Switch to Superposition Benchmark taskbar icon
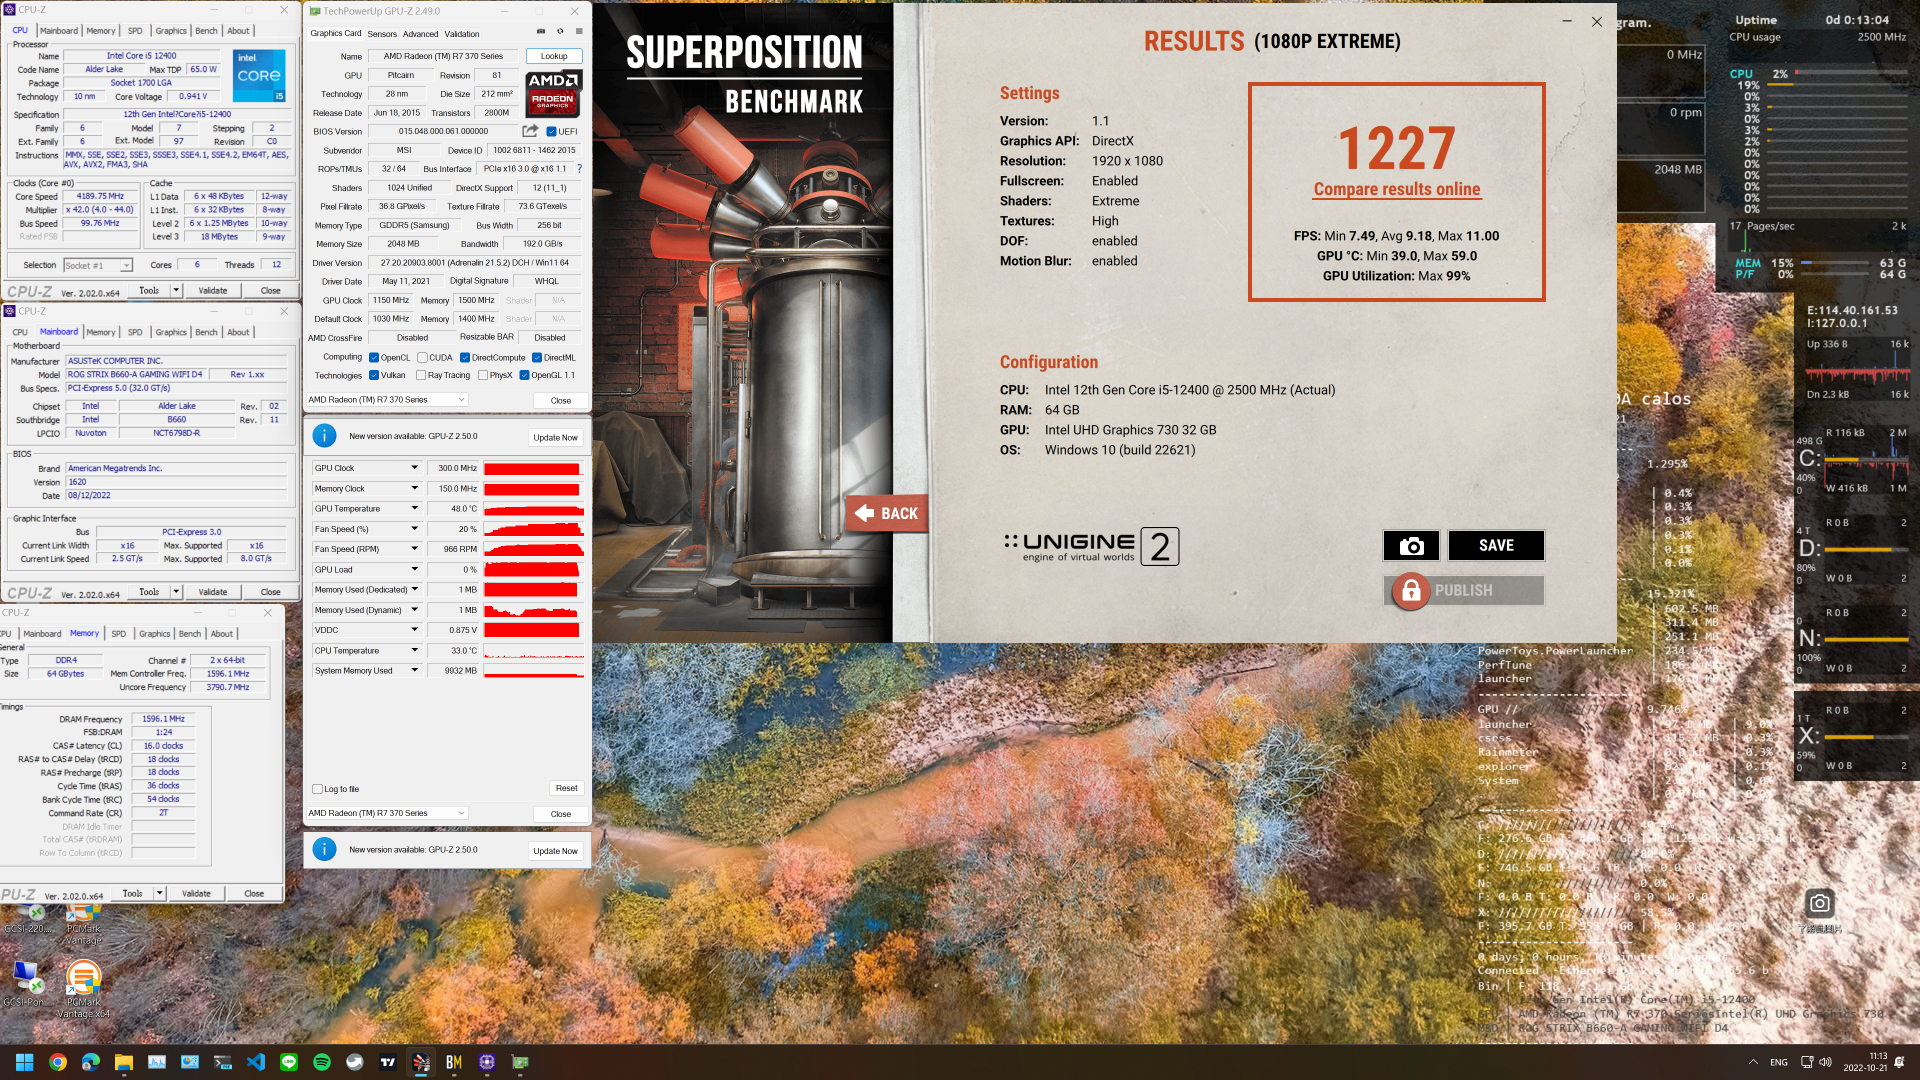Viewport: 1920px width, 1080px height. pyautogui.click(x=421, y=1062)
